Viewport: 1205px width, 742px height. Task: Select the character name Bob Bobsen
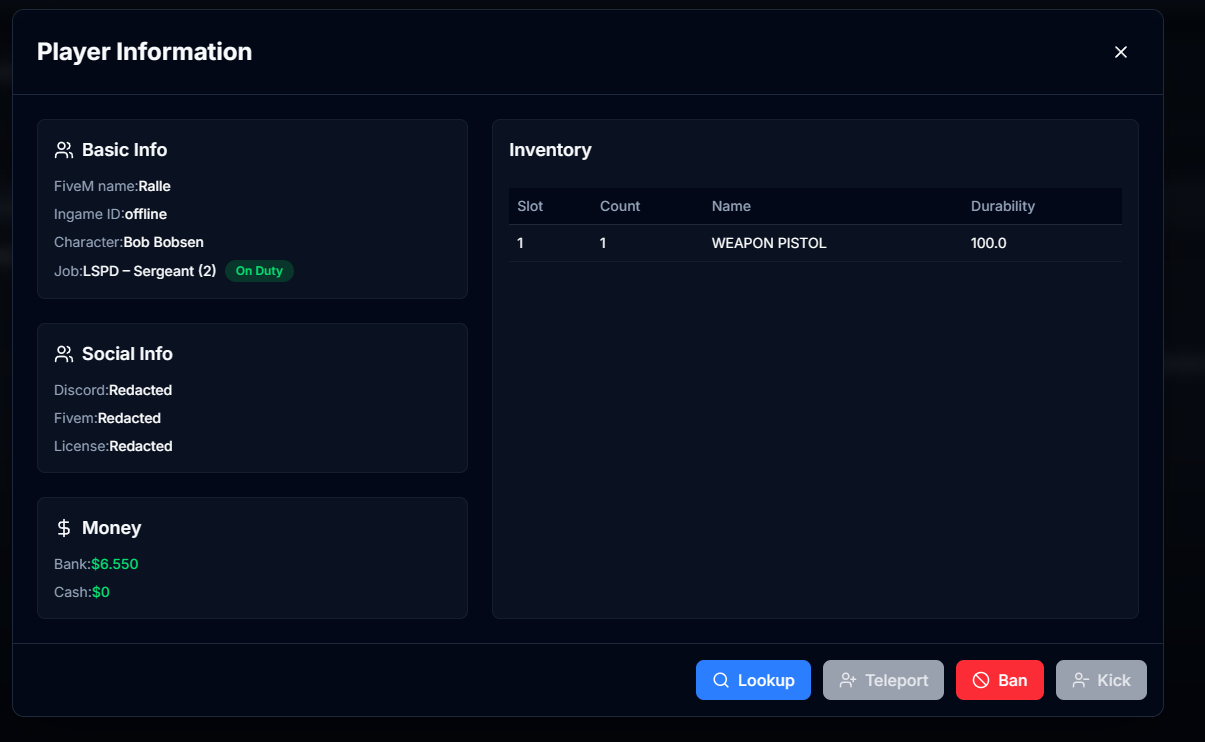pos(164,242)
